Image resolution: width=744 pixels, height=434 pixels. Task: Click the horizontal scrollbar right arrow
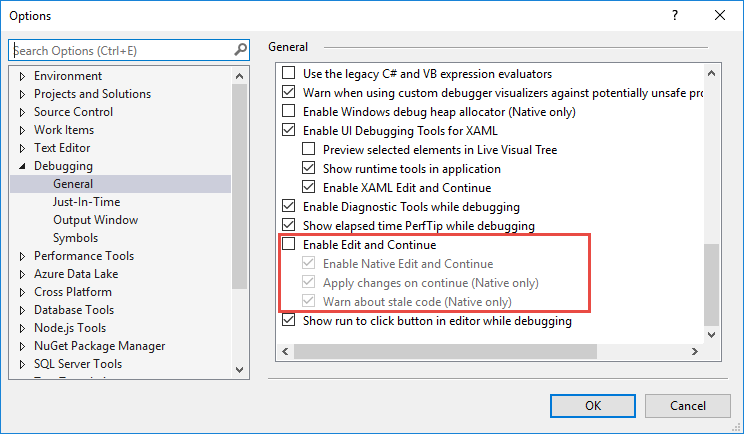(x=697, y=351)
